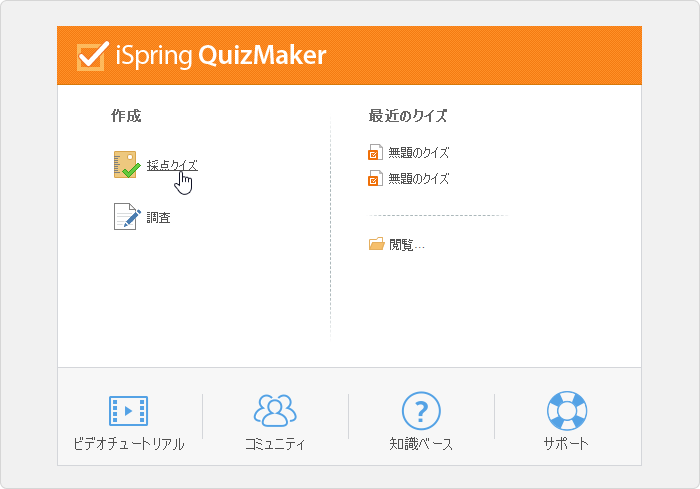Click the browse folder icon
The height and width of the screenshot is (489, 700).
click(376, 243)
